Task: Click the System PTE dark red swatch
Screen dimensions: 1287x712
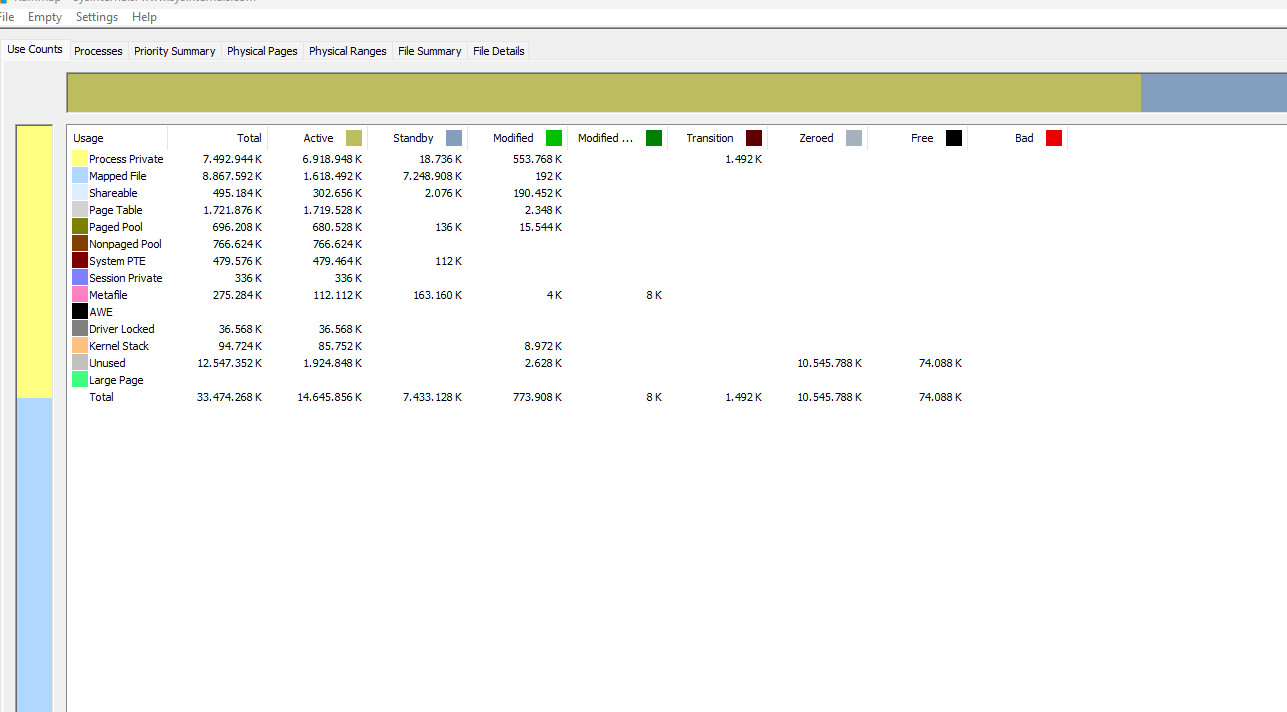Action: pos(80,261)
